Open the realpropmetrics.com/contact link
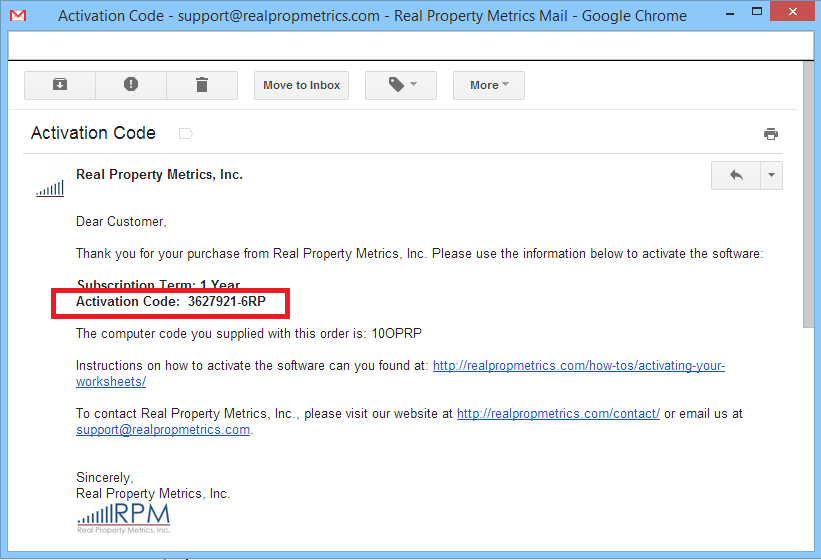The width and height of the screenshot is (821, 560). (x=558, y=413)
